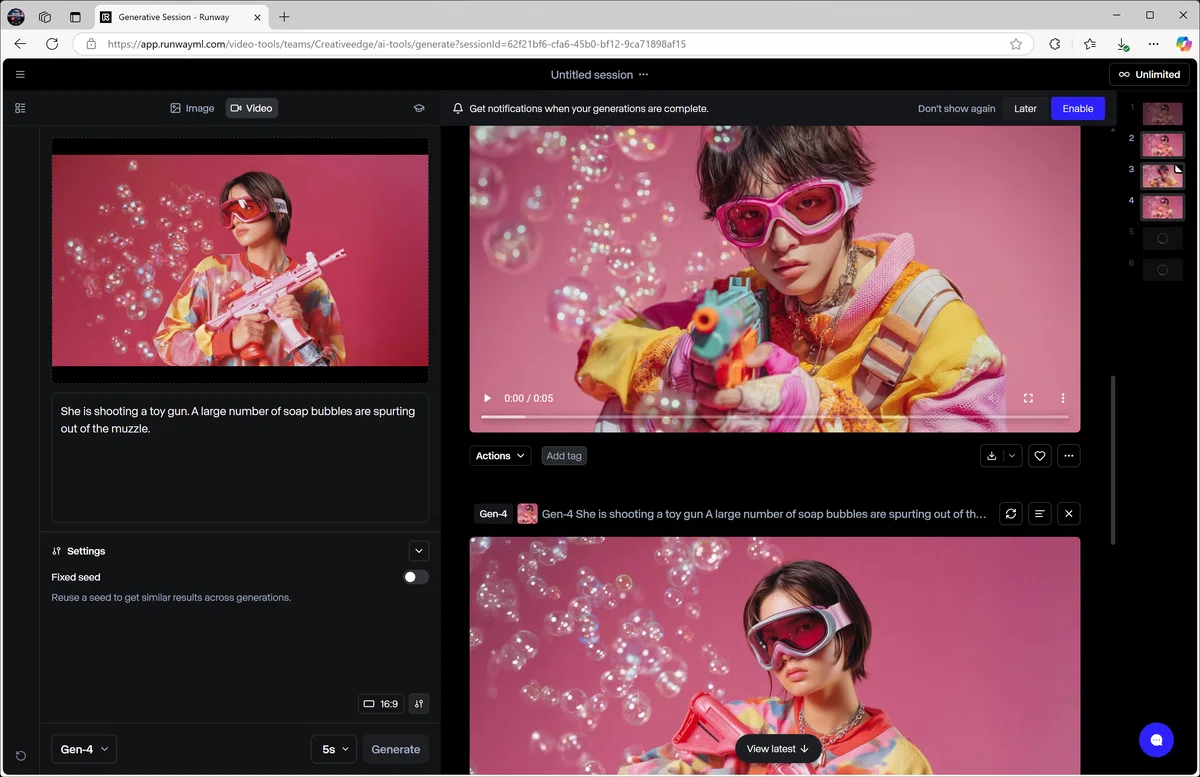Select the Generative Session - Runway browser tab

pyautogui.click(x=180, y=17)
